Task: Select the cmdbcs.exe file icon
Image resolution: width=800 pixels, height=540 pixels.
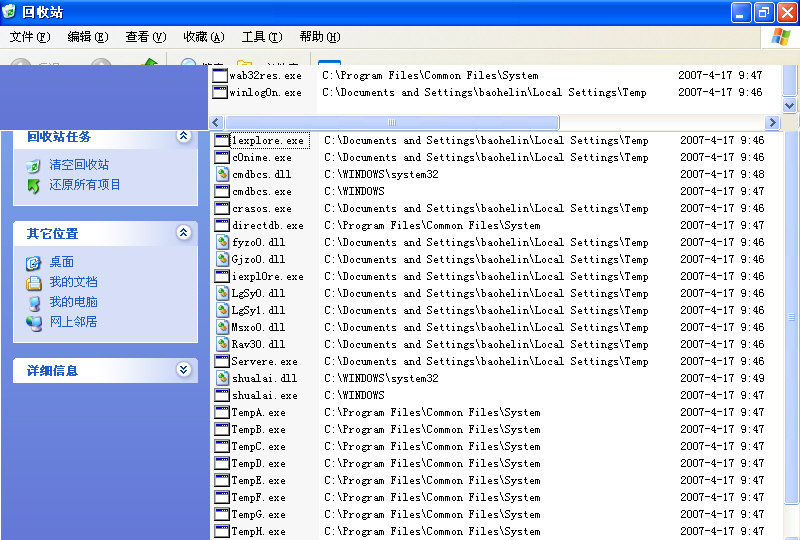Action: 222,191
